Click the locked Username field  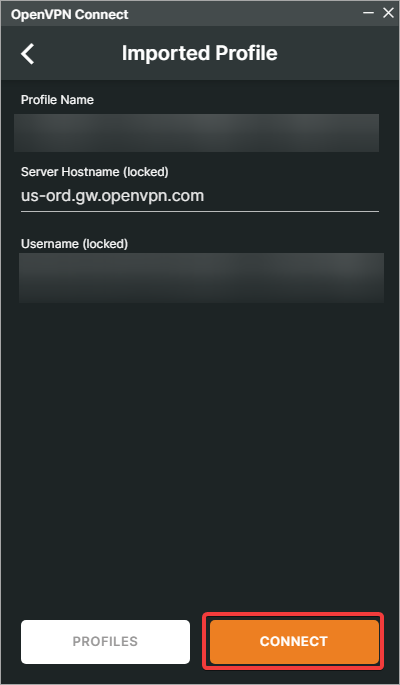tap(201, 278)
